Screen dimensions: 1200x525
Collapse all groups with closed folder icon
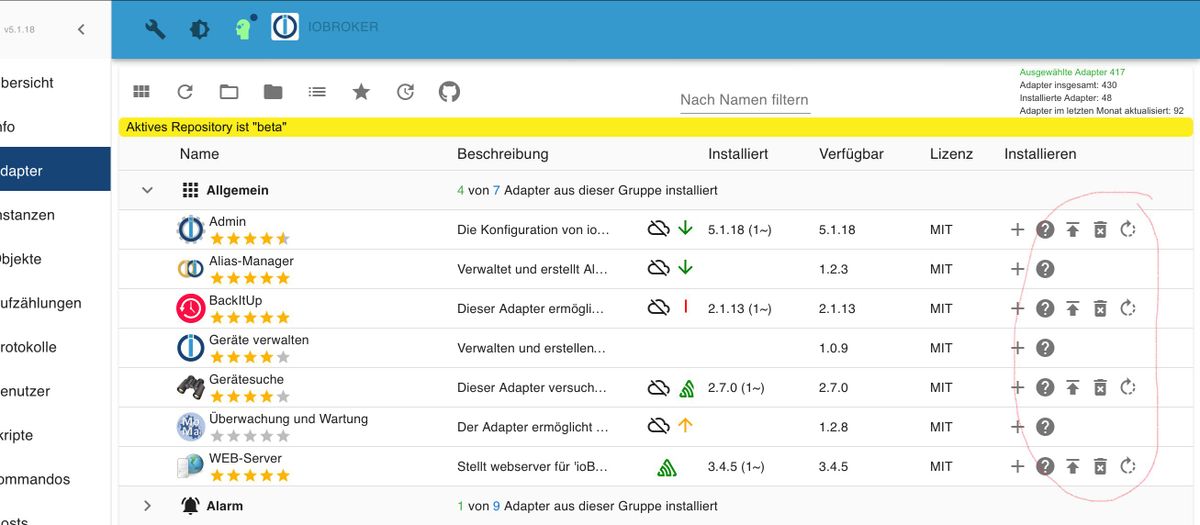[273, 92]
